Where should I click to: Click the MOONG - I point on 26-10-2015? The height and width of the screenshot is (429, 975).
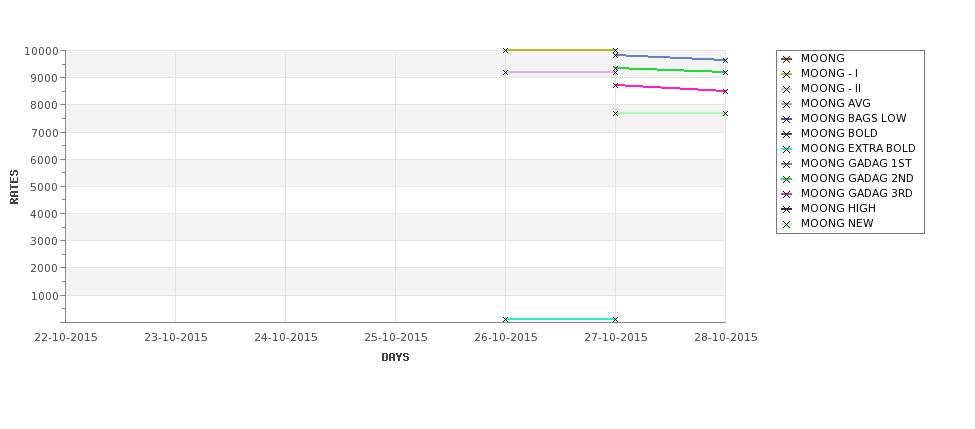[506, 50]
